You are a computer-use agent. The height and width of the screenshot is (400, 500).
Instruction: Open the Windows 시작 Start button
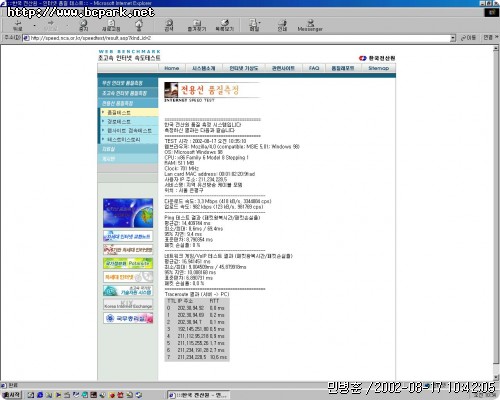tap(11, 395)
